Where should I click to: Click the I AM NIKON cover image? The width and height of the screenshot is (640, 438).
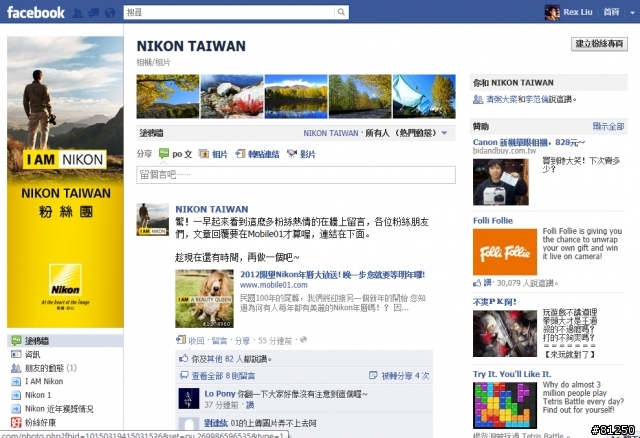tap(65, 182)
